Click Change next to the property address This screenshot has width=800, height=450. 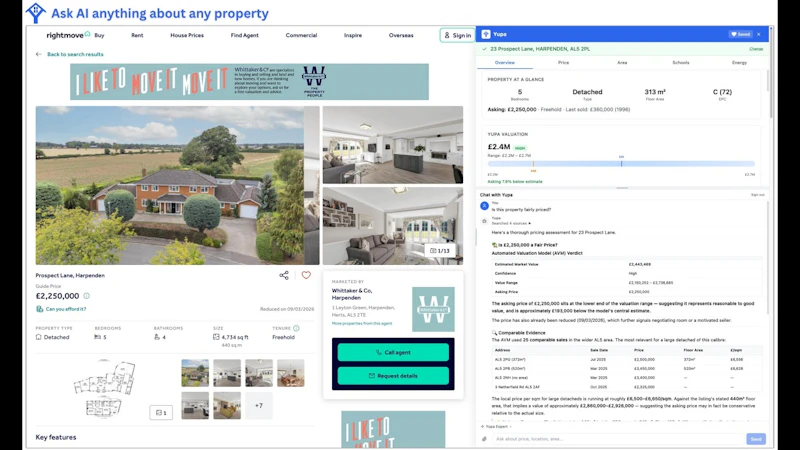[756, 49]
